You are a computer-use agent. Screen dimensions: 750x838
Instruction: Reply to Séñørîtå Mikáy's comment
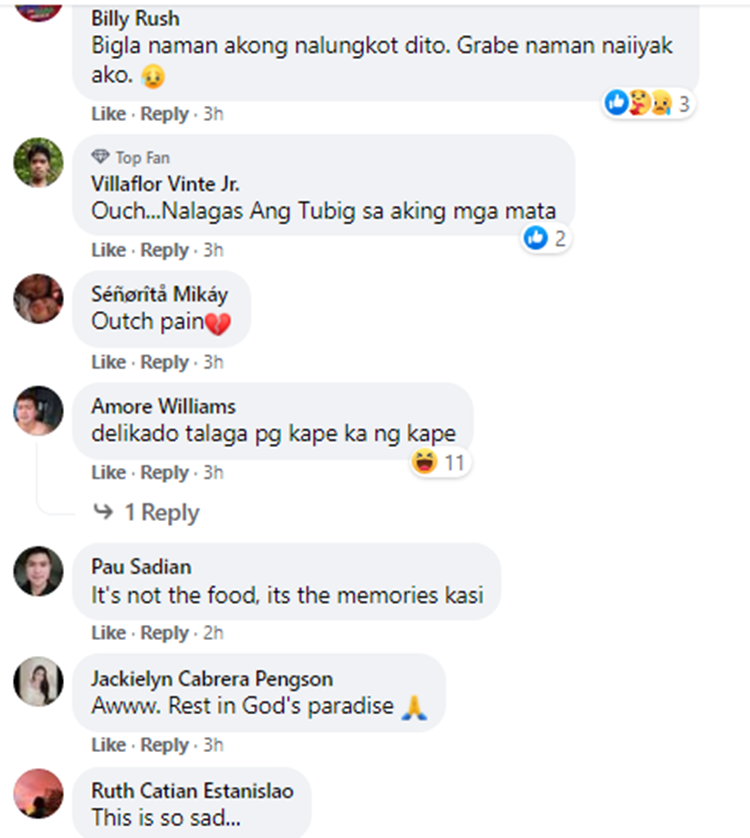(164, 362)
